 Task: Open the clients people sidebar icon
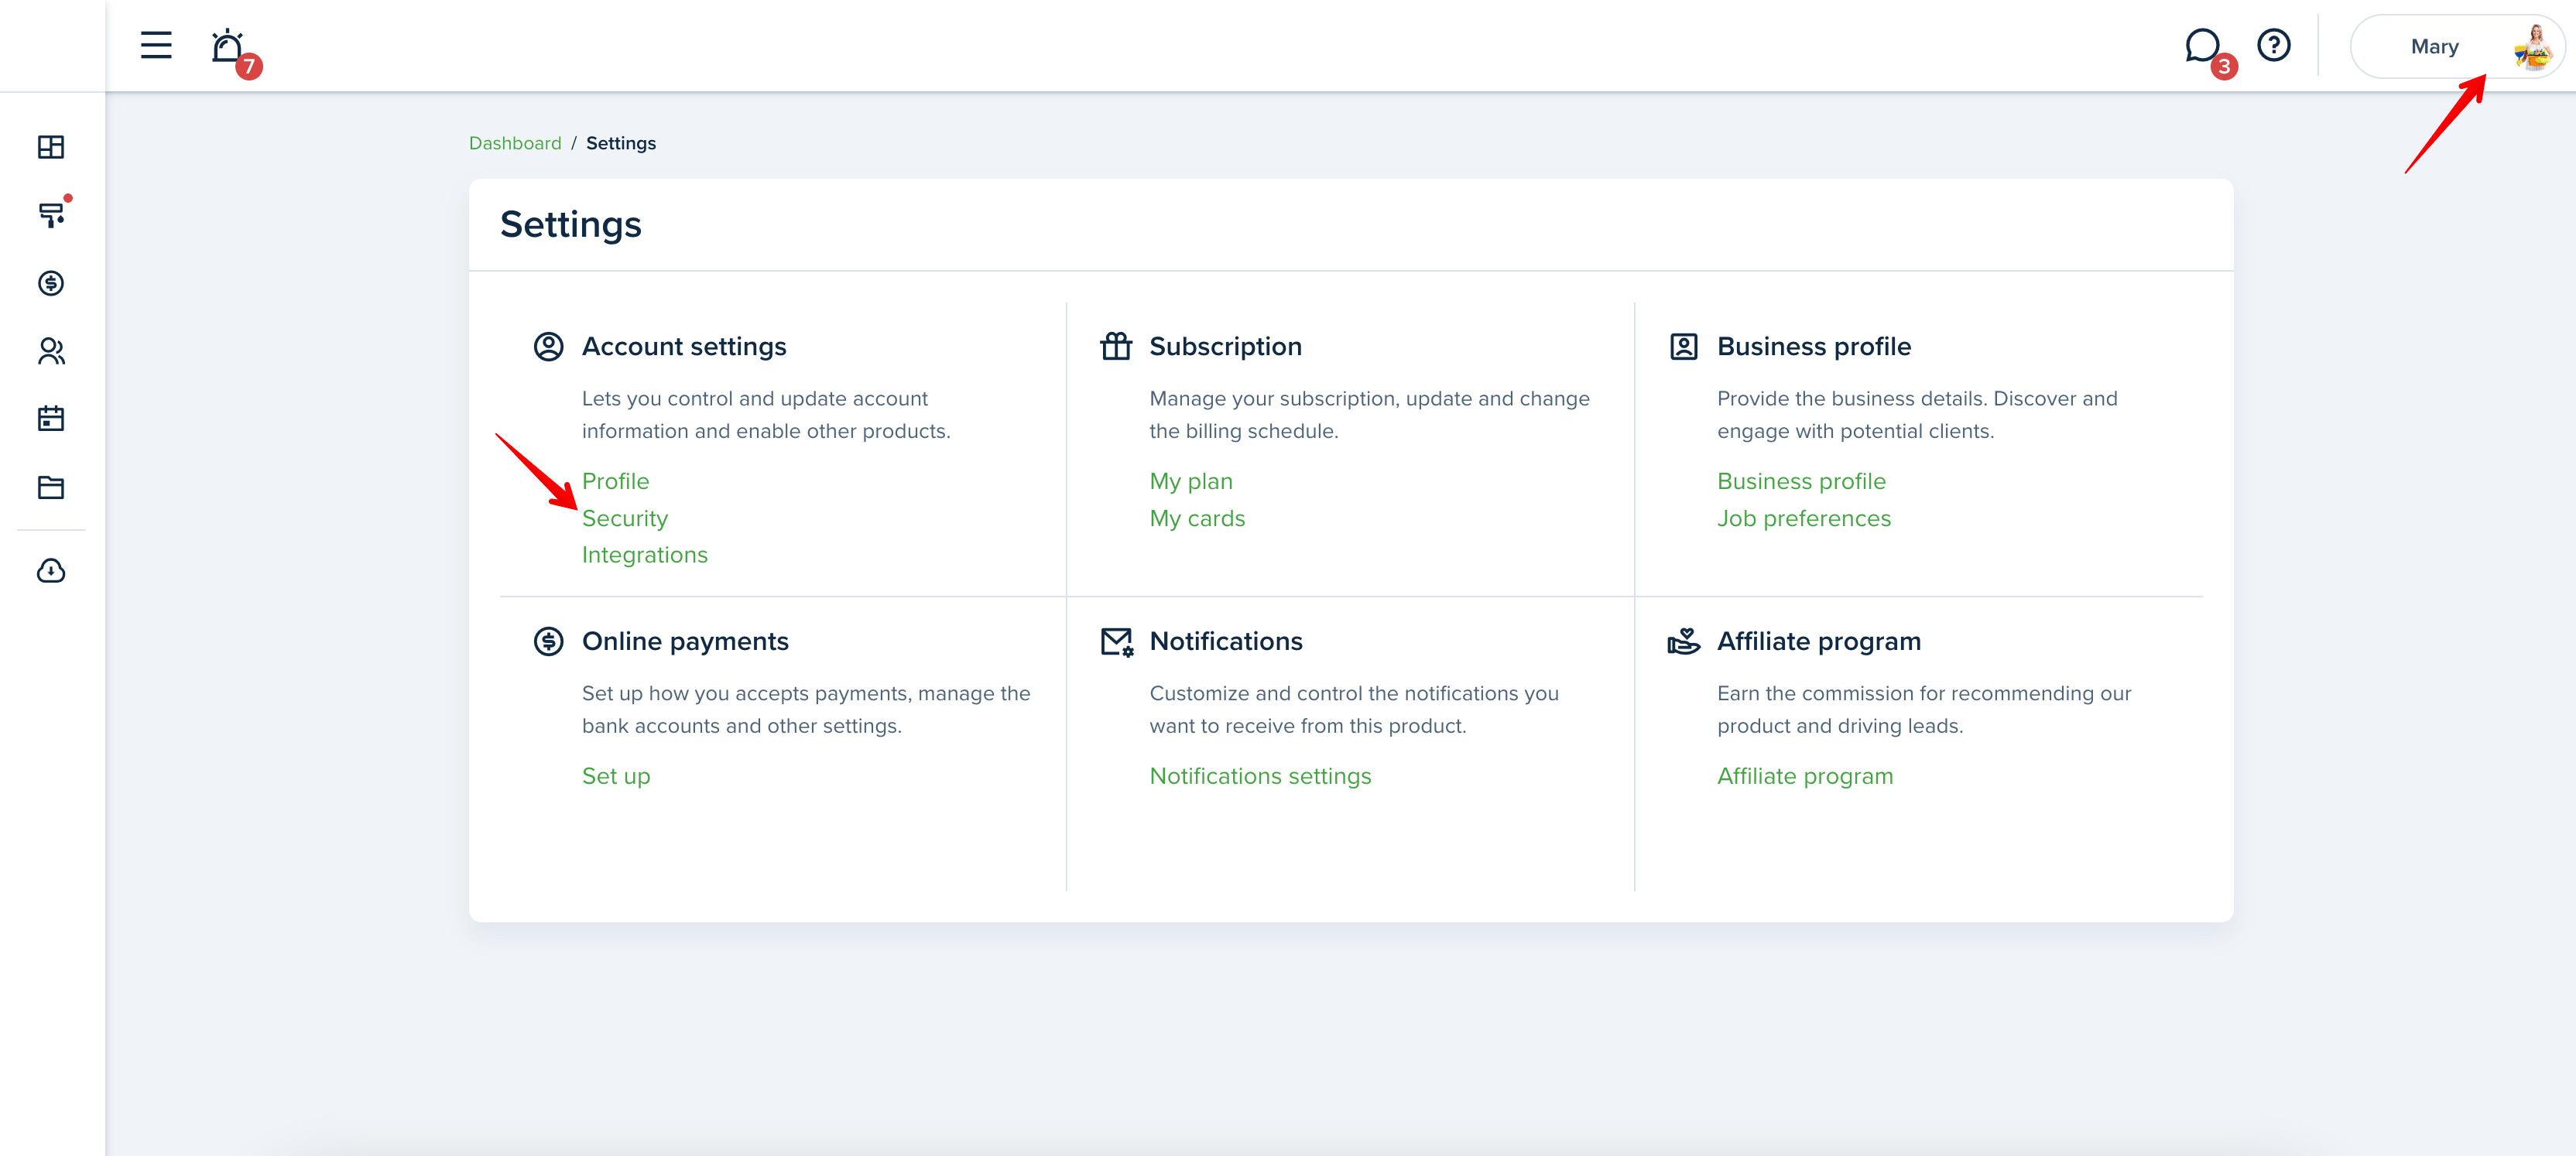pyautogui.click(x=51, y=351)
